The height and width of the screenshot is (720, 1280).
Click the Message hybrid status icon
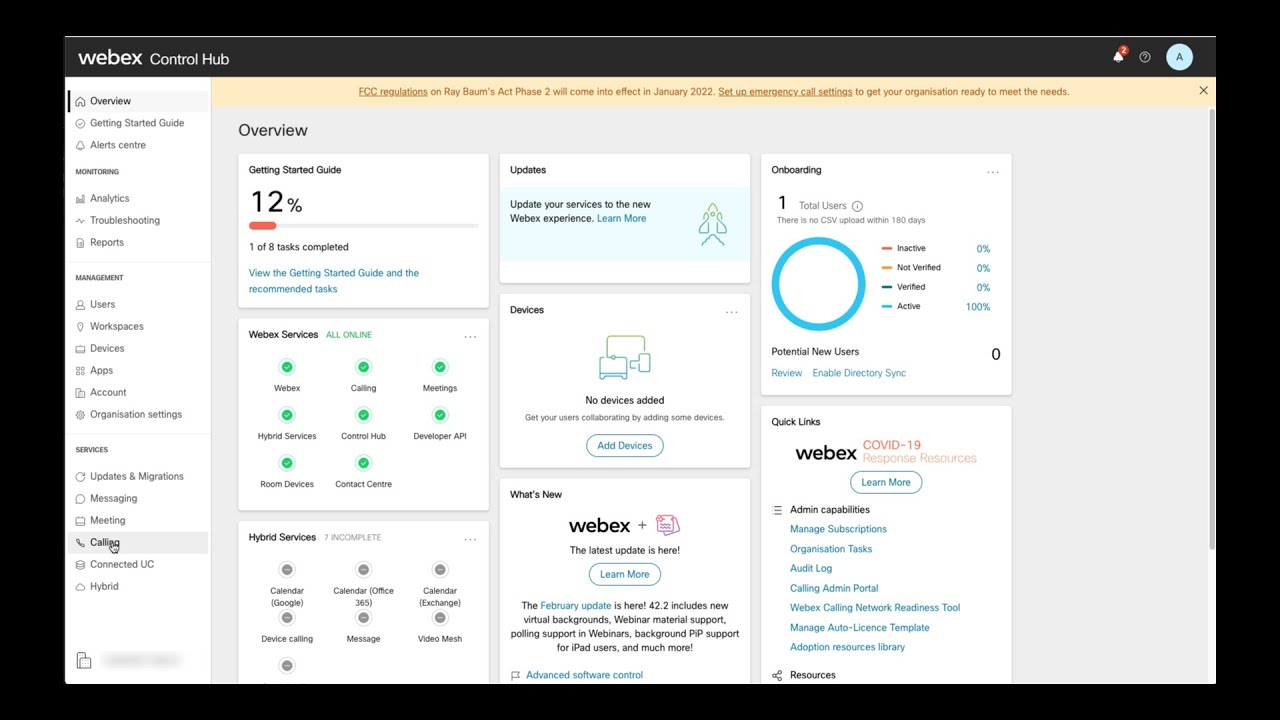pyautogui.click(x=363, y=618)
